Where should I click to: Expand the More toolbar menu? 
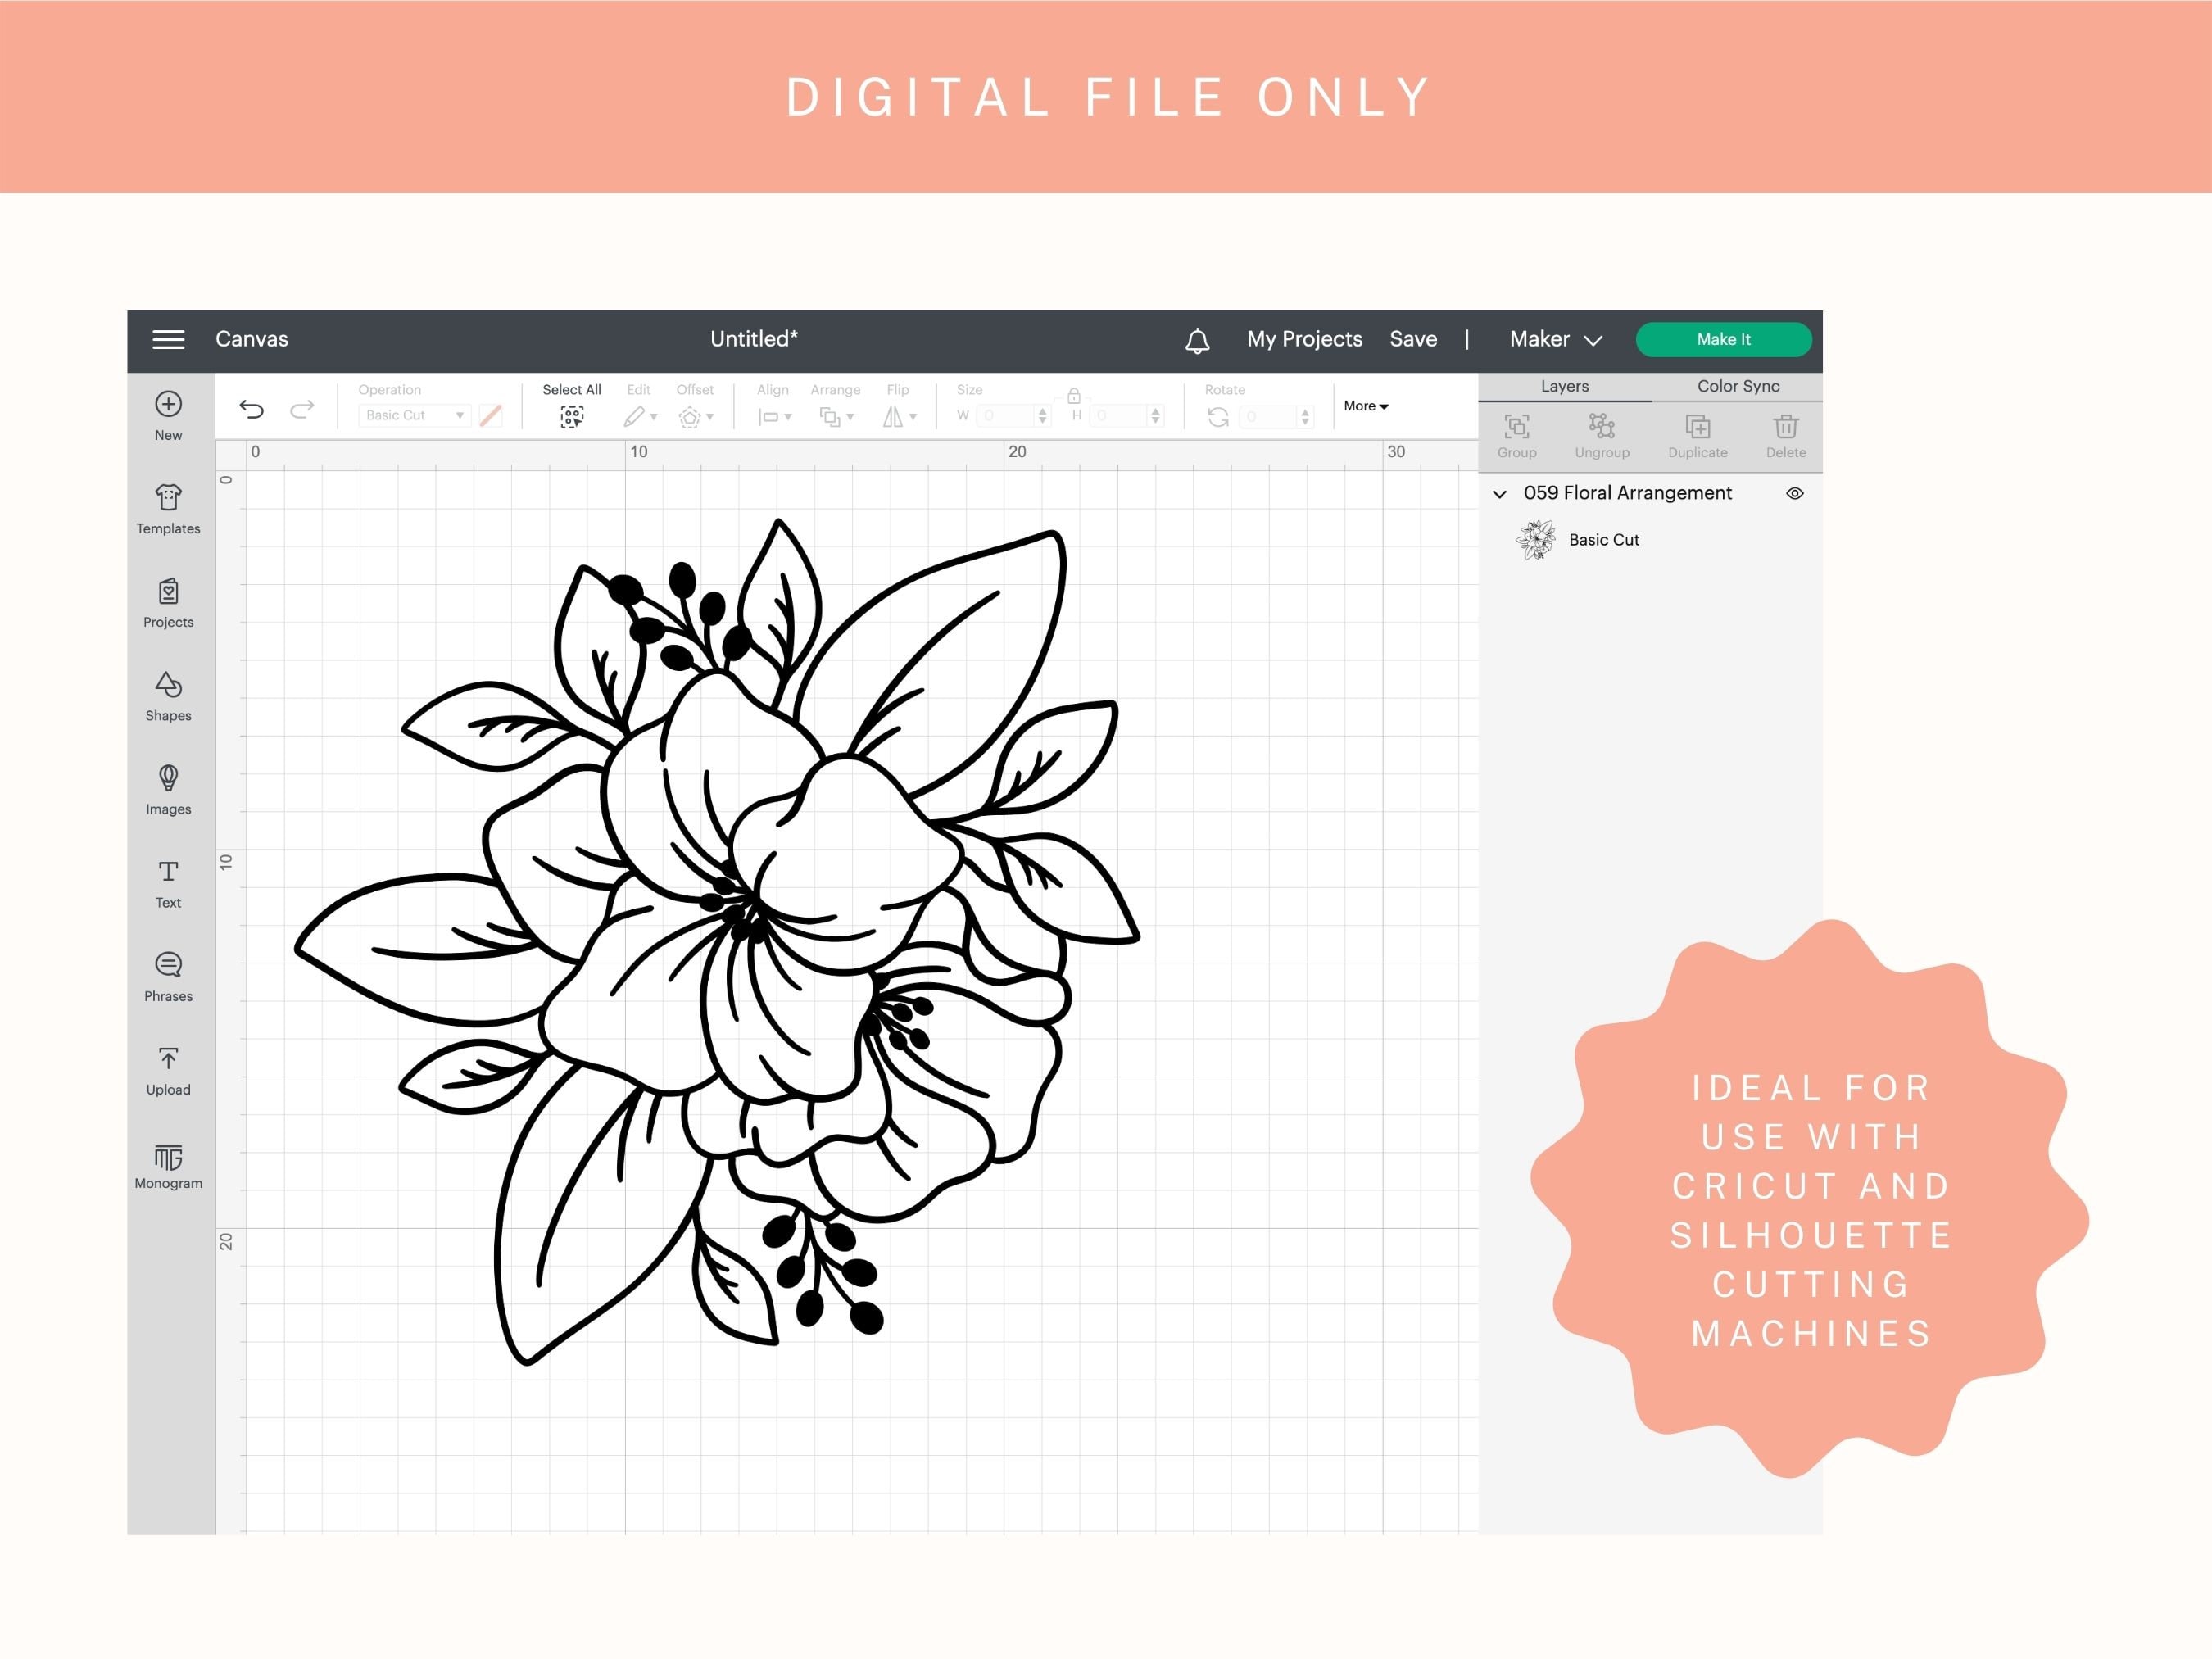[x=1366, y=406]
